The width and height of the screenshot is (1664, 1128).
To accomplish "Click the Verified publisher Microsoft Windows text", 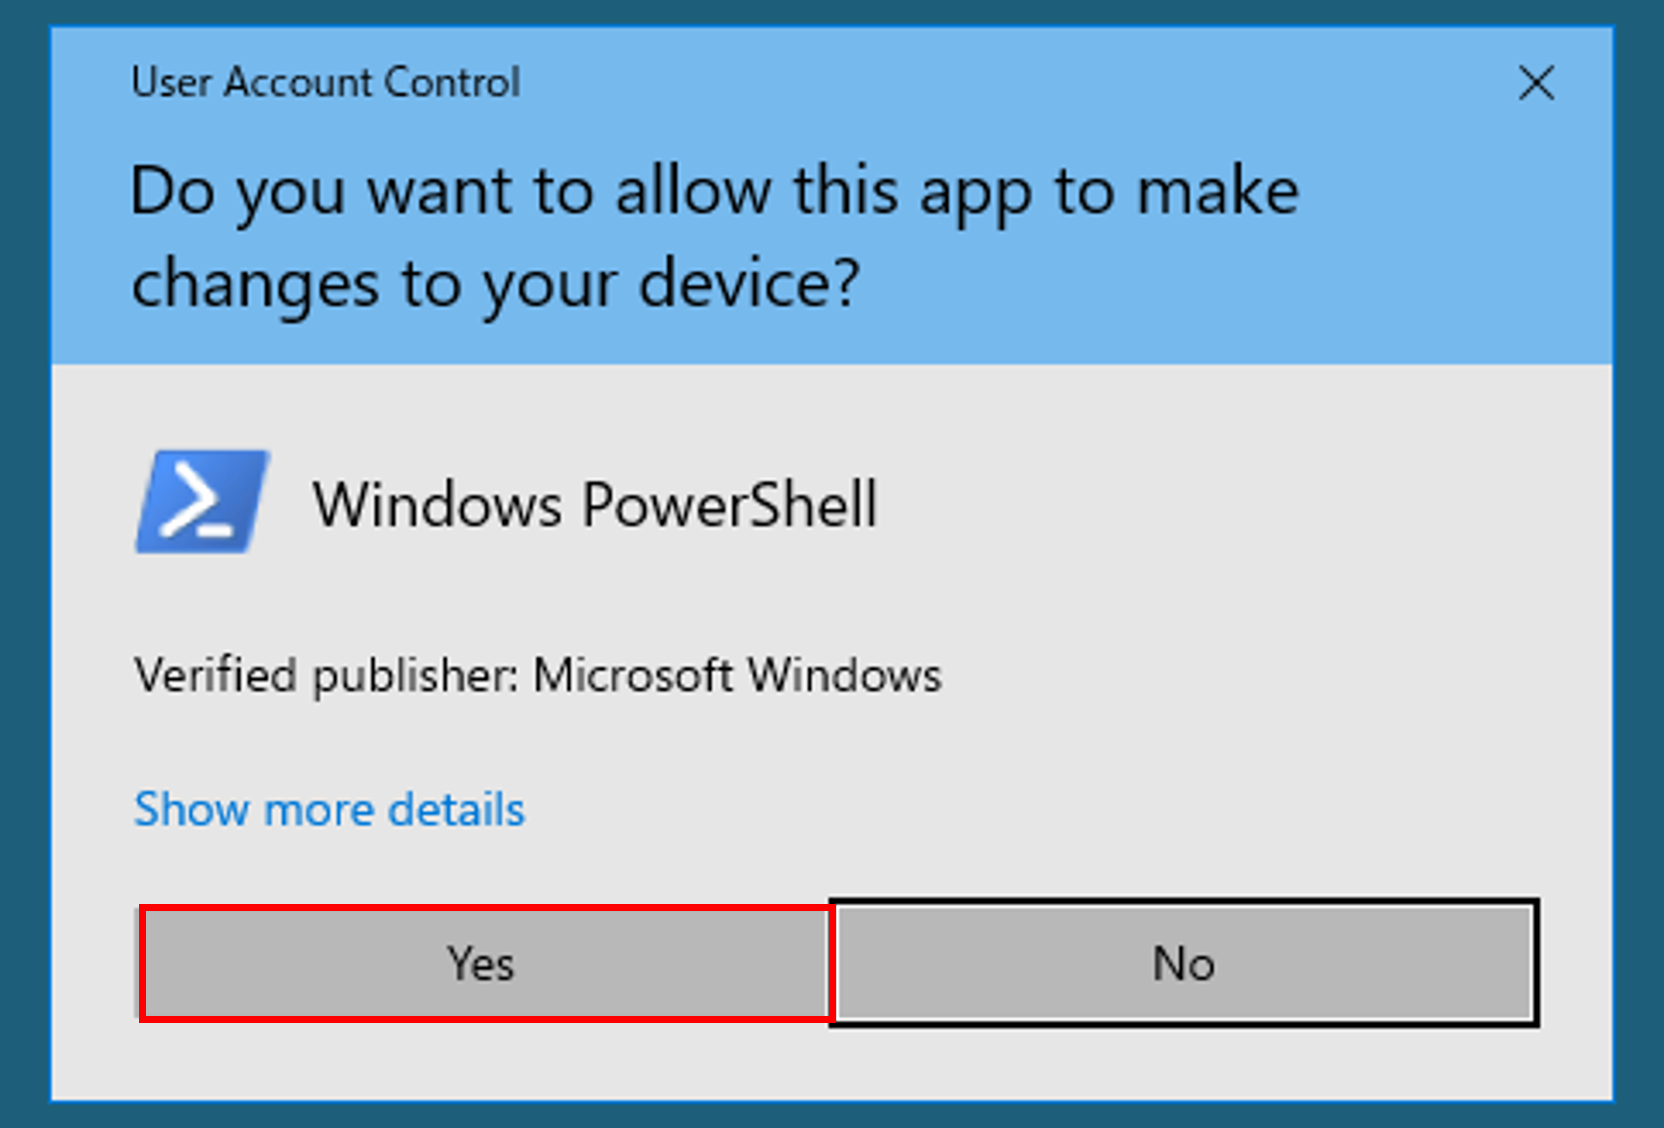I will pos(538,675).
